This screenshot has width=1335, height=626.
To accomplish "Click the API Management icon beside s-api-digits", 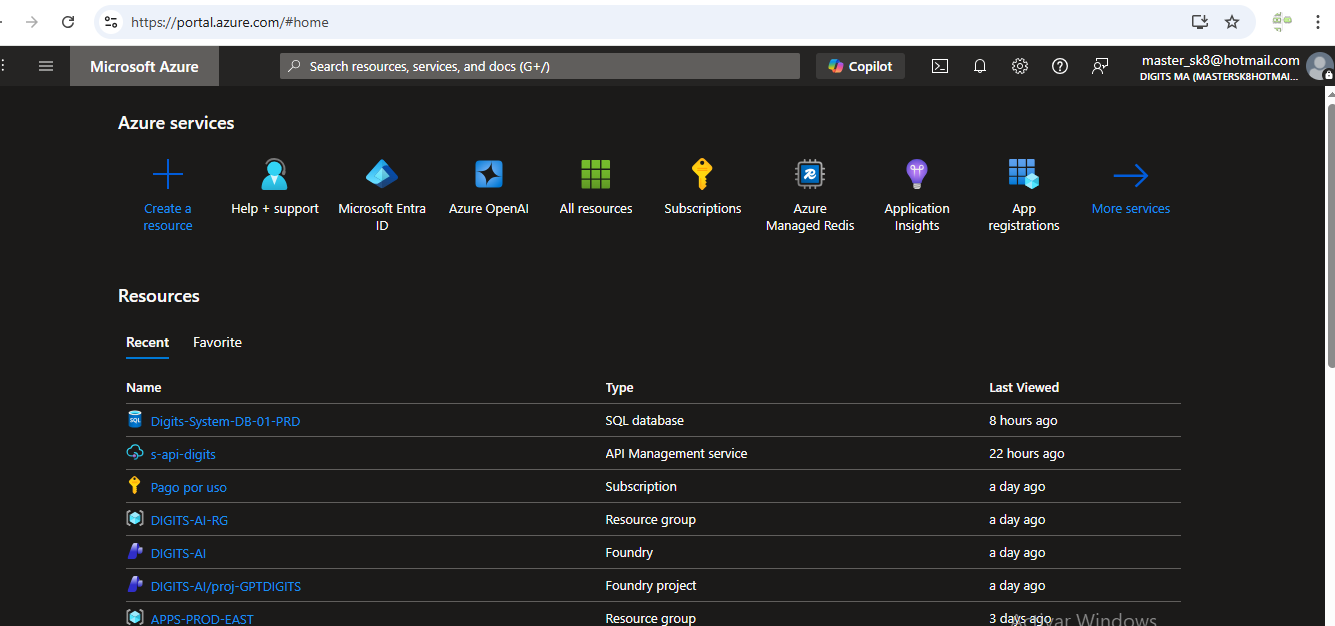I will point(135,453).
